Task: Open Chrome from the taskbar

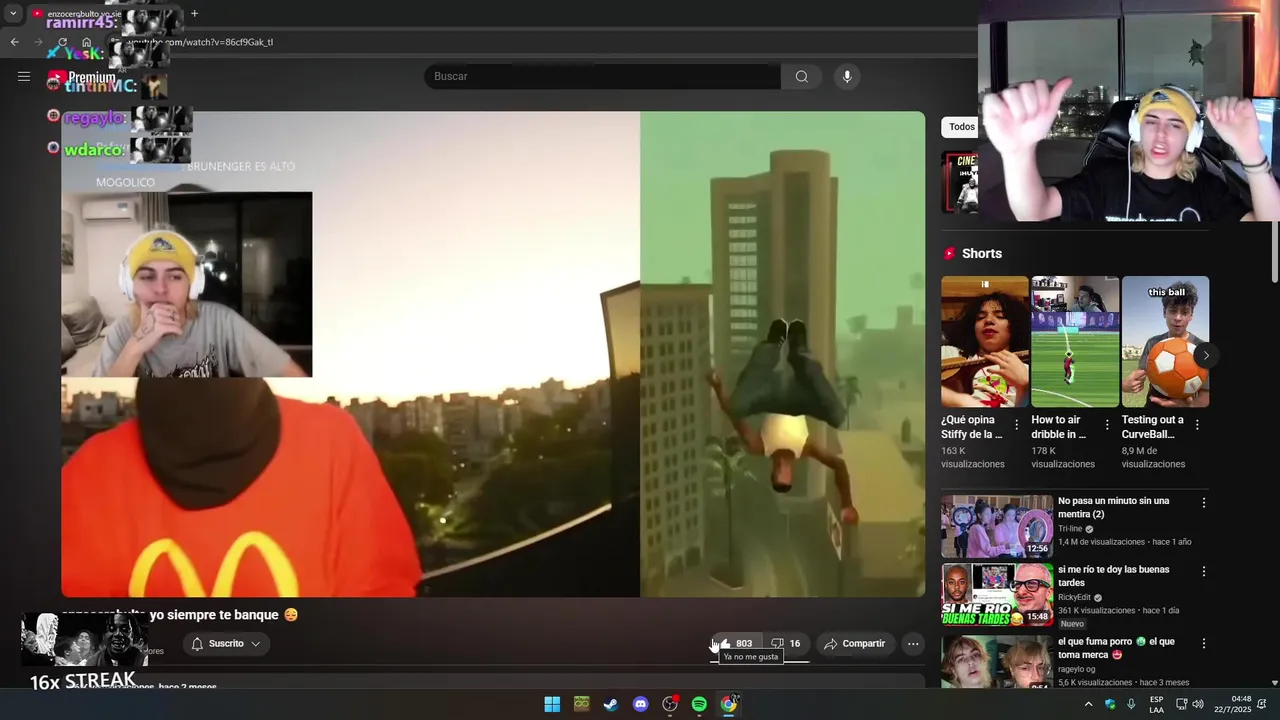Action: pos(729,704)
